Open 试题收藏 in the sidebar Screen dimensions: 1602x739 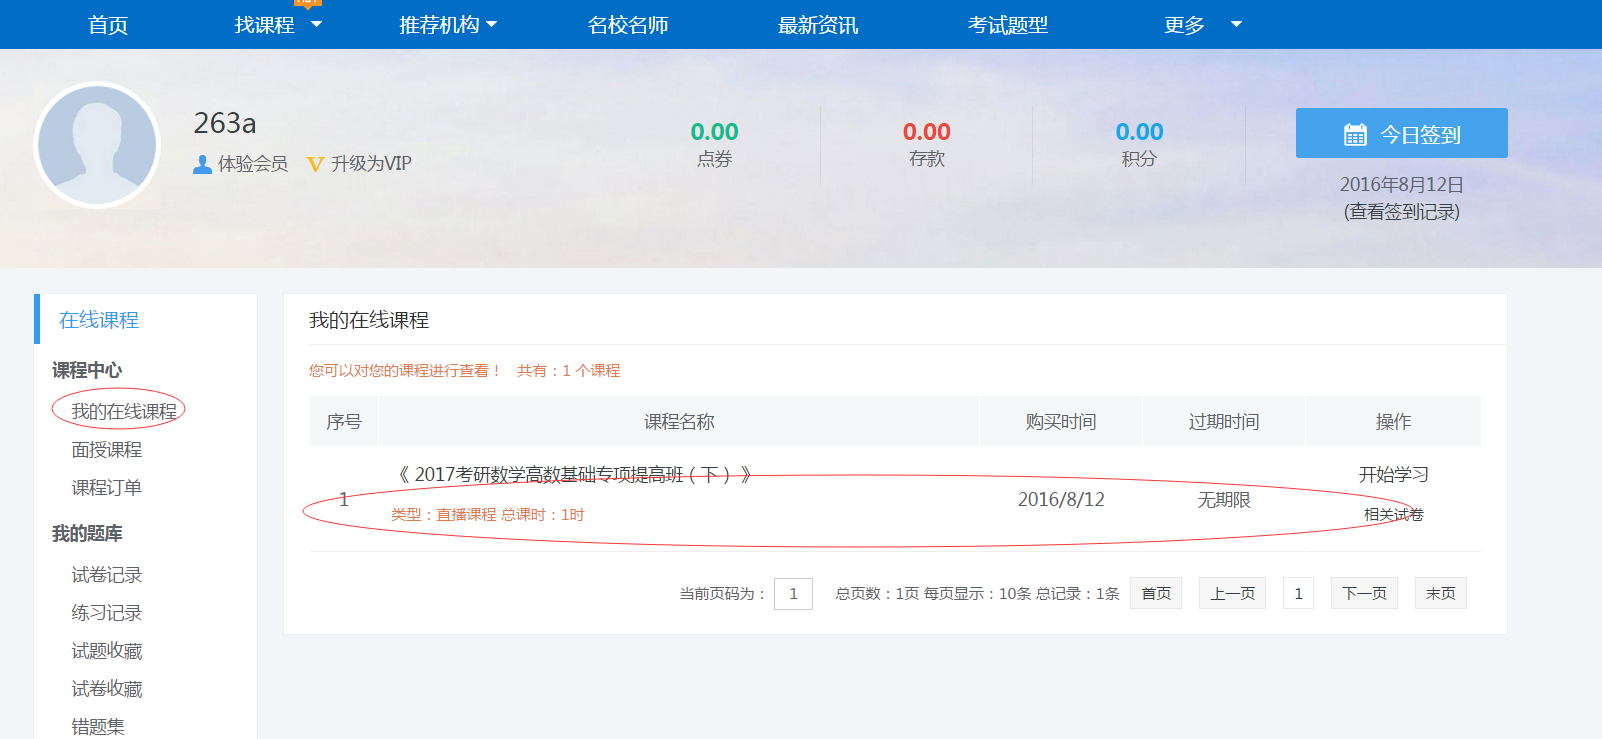click(x=107, y=651)
